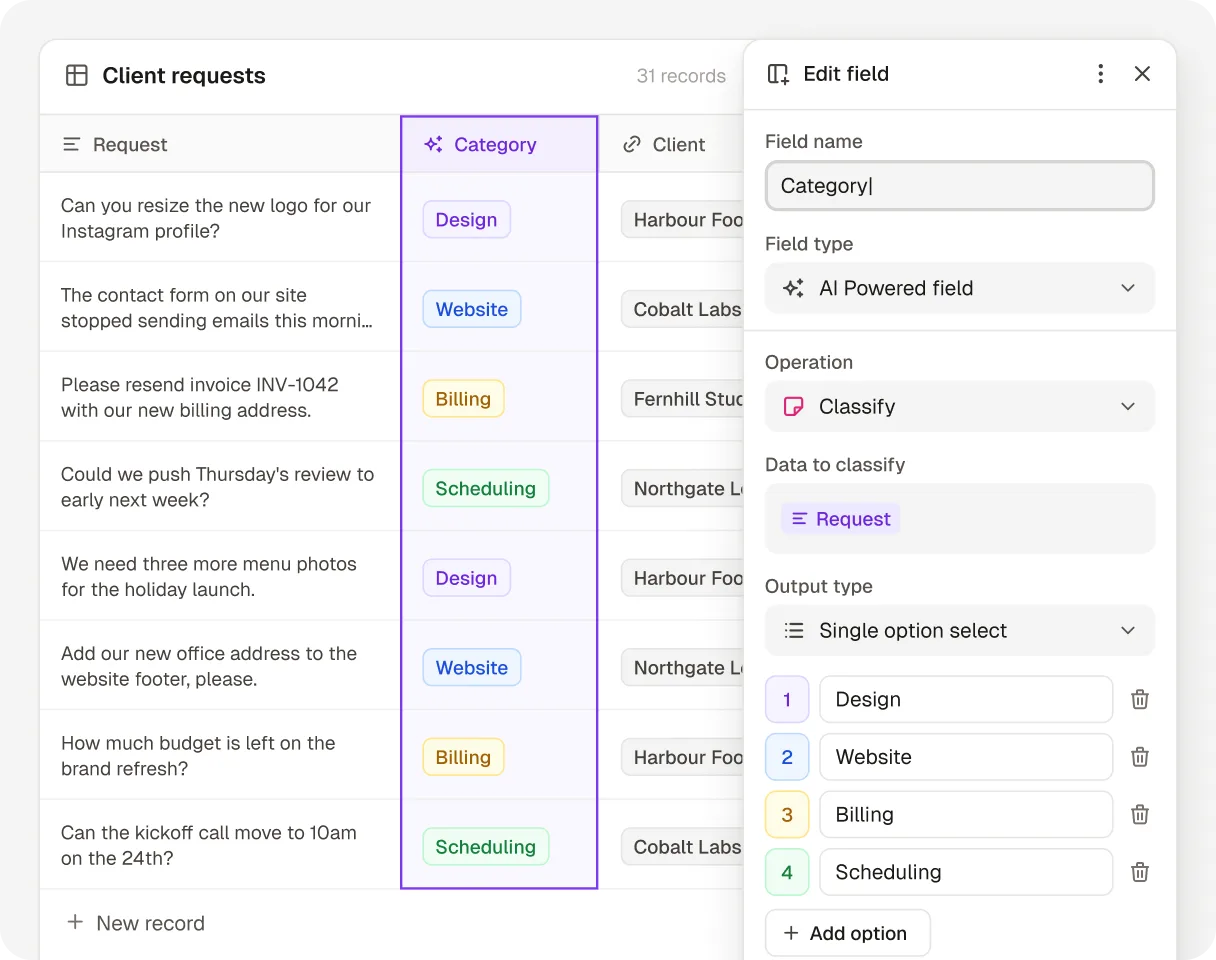Screen dimensions: 1216x960
Task: Expand Output type using its chevron arrow
Action: click(x=1128, y=631)
